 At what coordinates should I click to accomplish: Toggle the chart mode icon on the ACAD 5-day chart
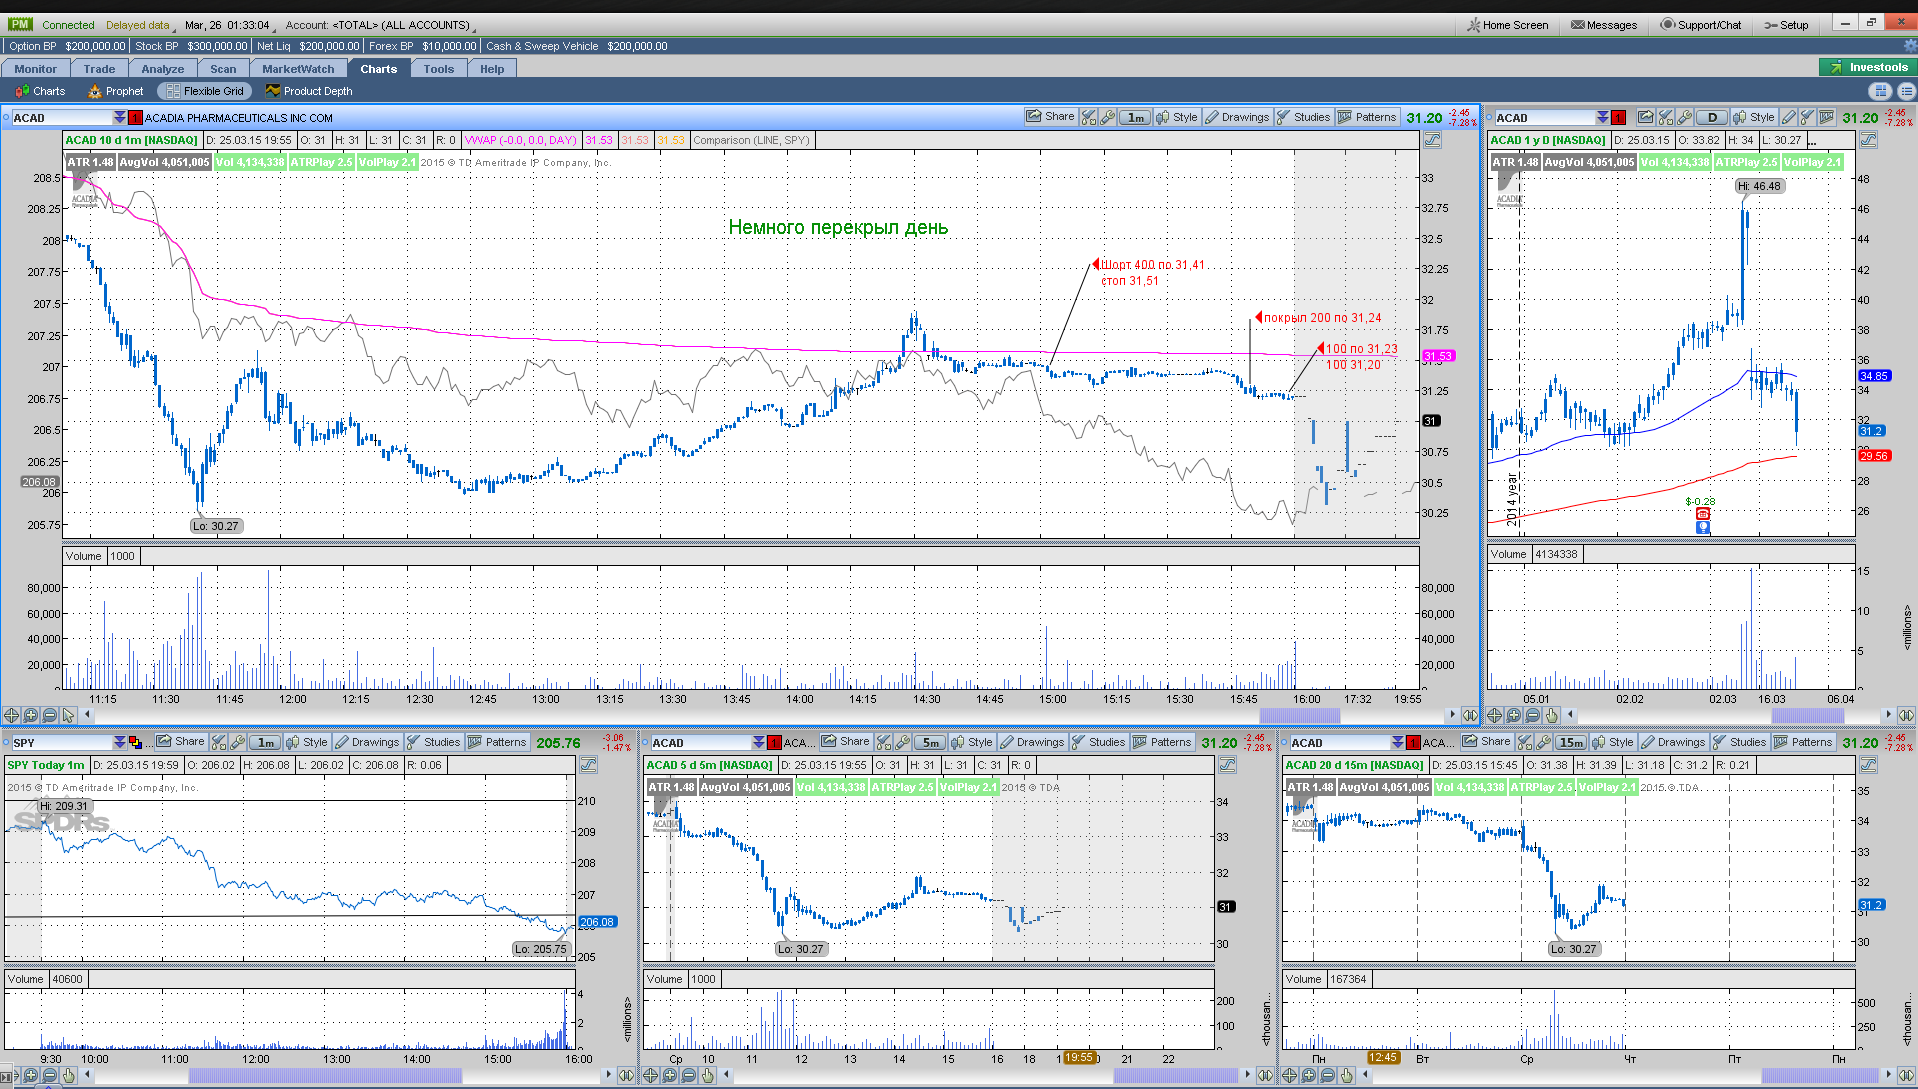(1227, 765)
